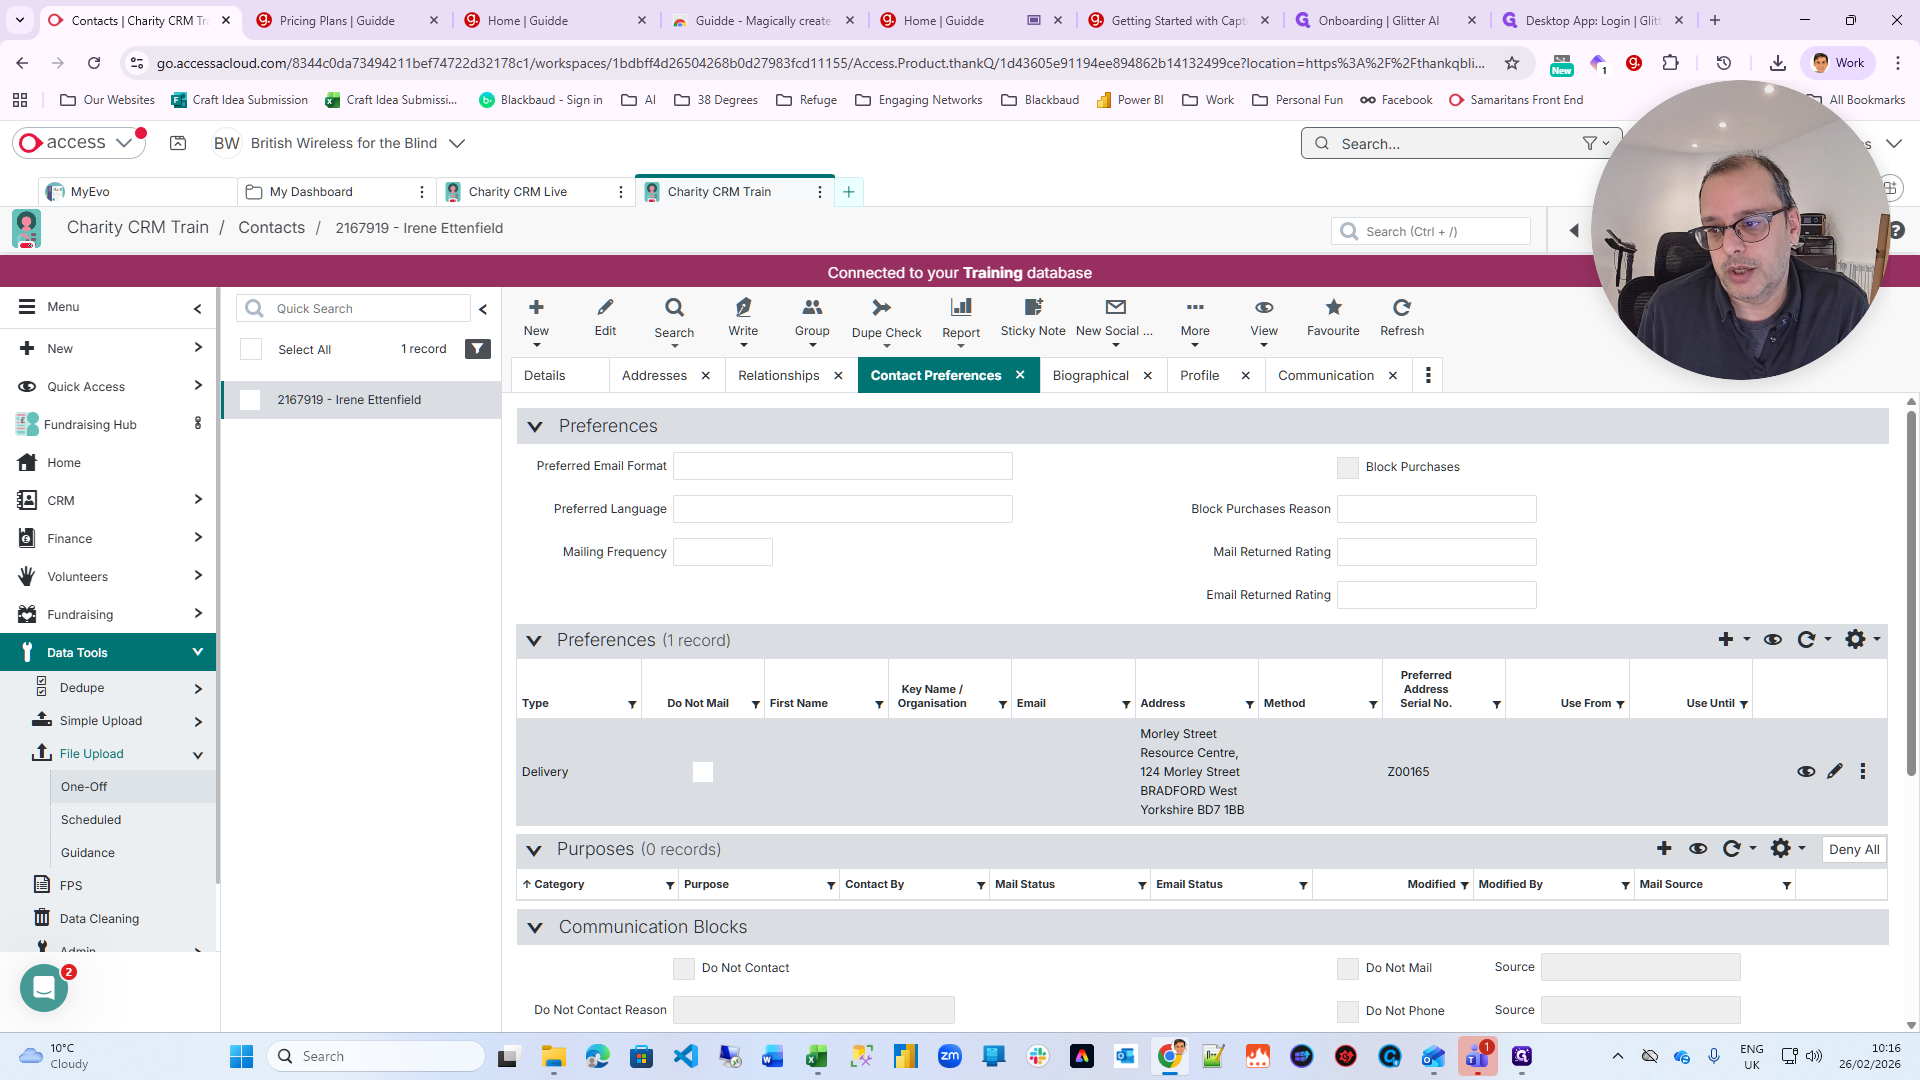Click the Contacts breadcrumb link
The image size is (1920, 1080).
coord(271,228)
